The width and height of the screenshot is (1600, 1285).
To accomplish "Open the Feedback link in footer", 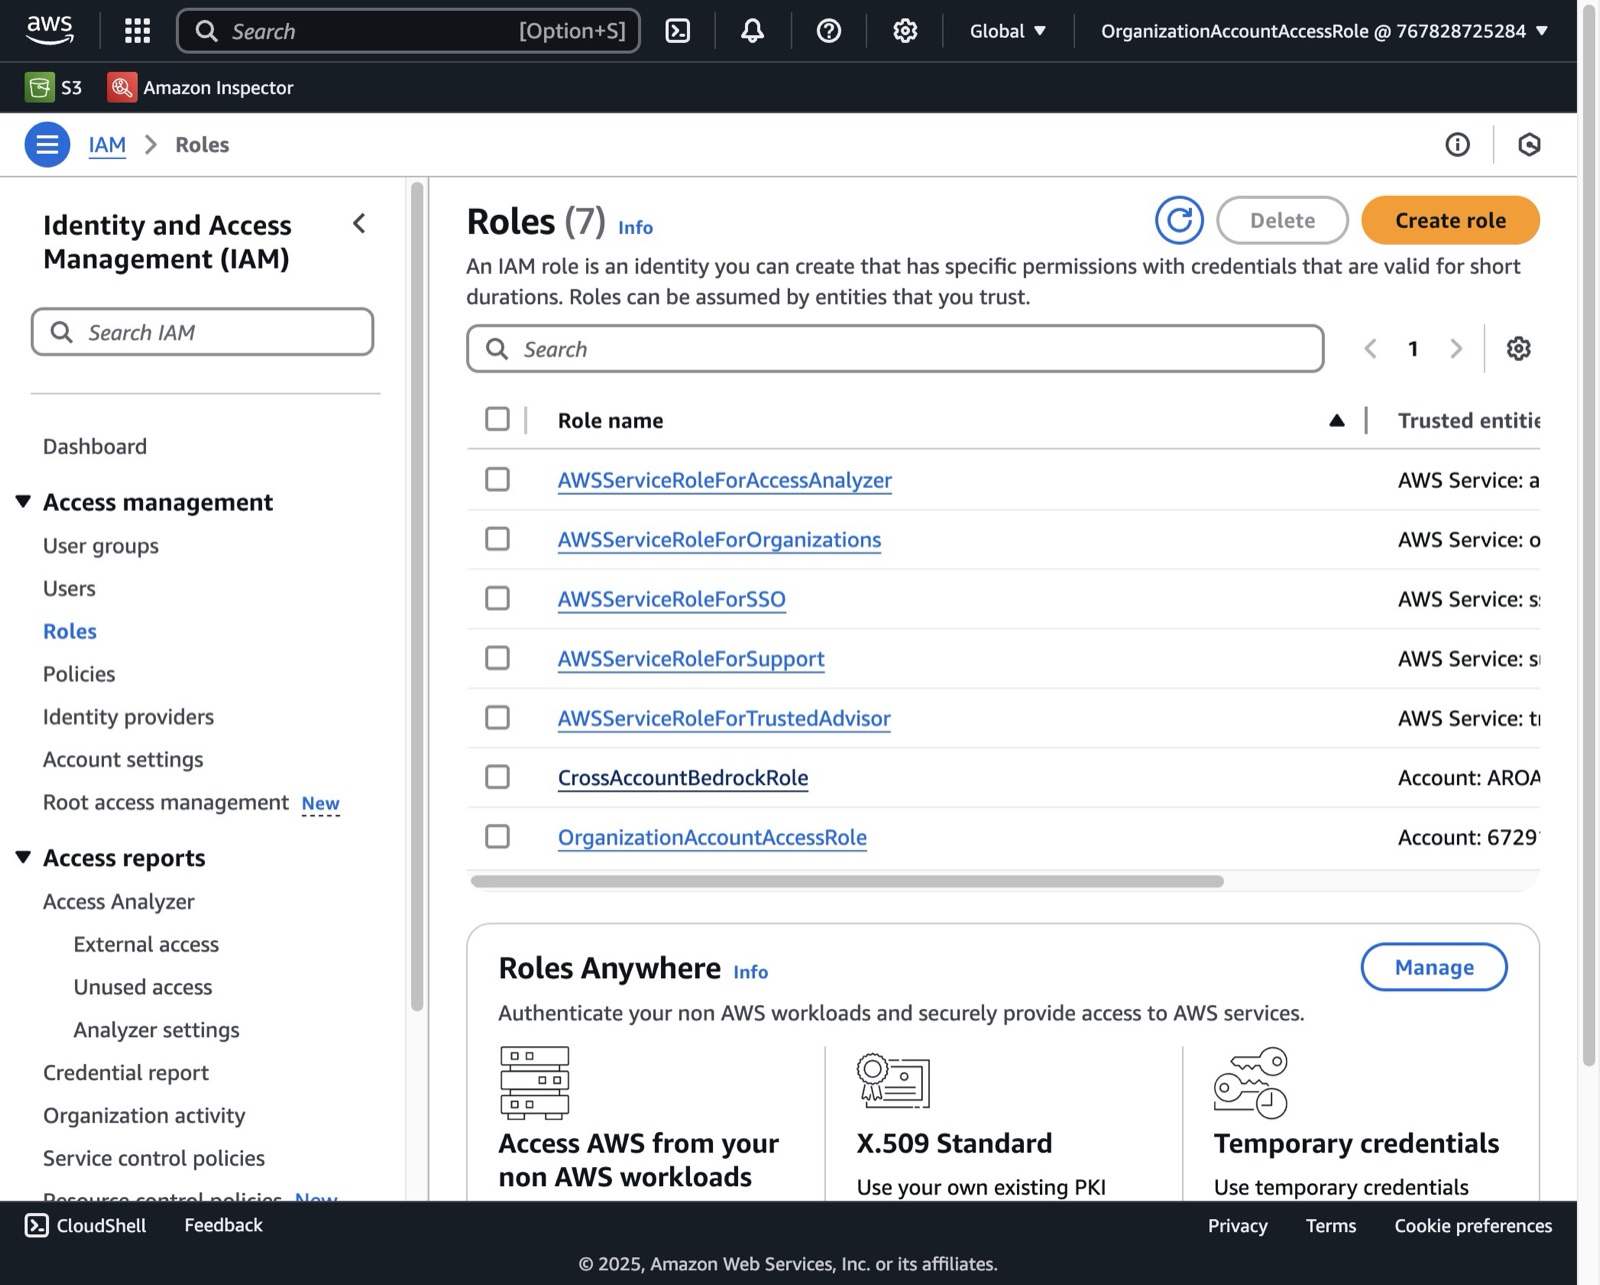I will pos(223,1225).
